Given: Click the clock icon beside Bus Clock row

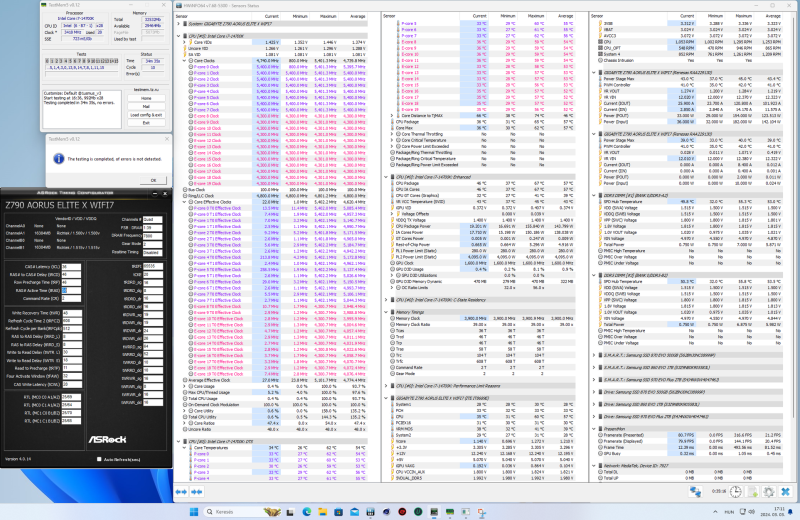Looking at the screenshot, I should (x=186, y=189).
